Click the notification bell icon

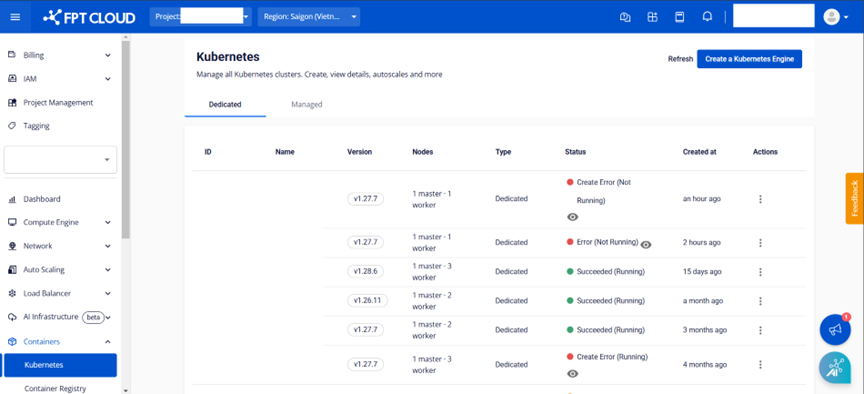point(708,17)
